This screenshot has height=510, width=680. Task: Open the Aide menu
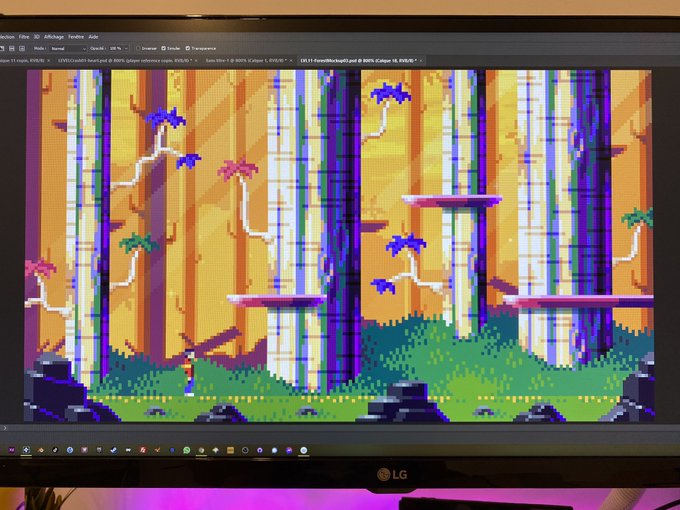point(93,37)
